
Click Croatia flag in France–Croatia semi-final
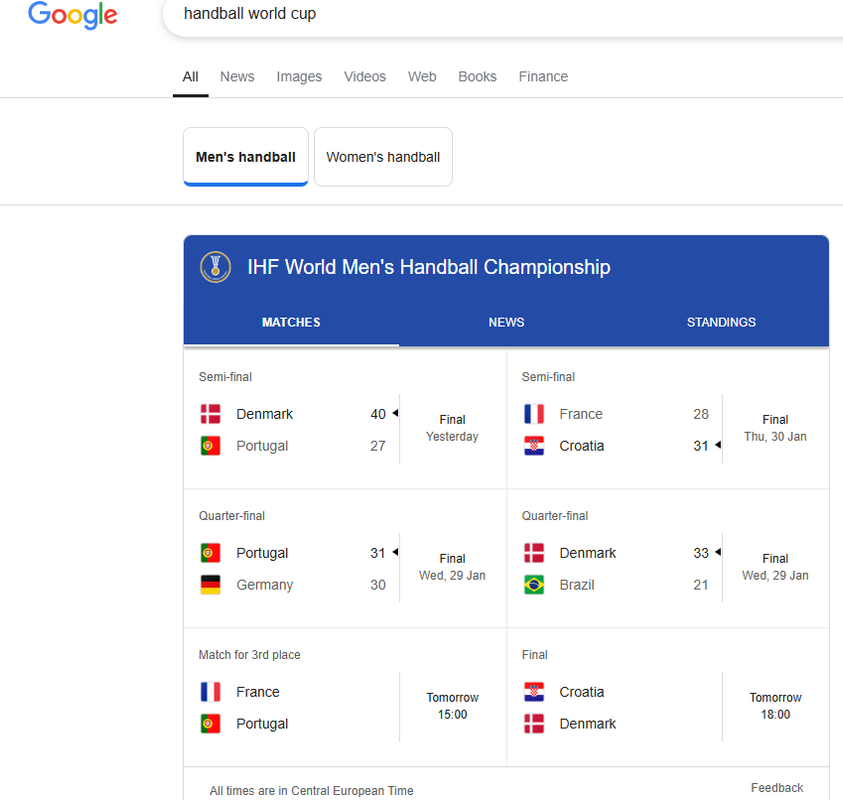coord(534,446)
